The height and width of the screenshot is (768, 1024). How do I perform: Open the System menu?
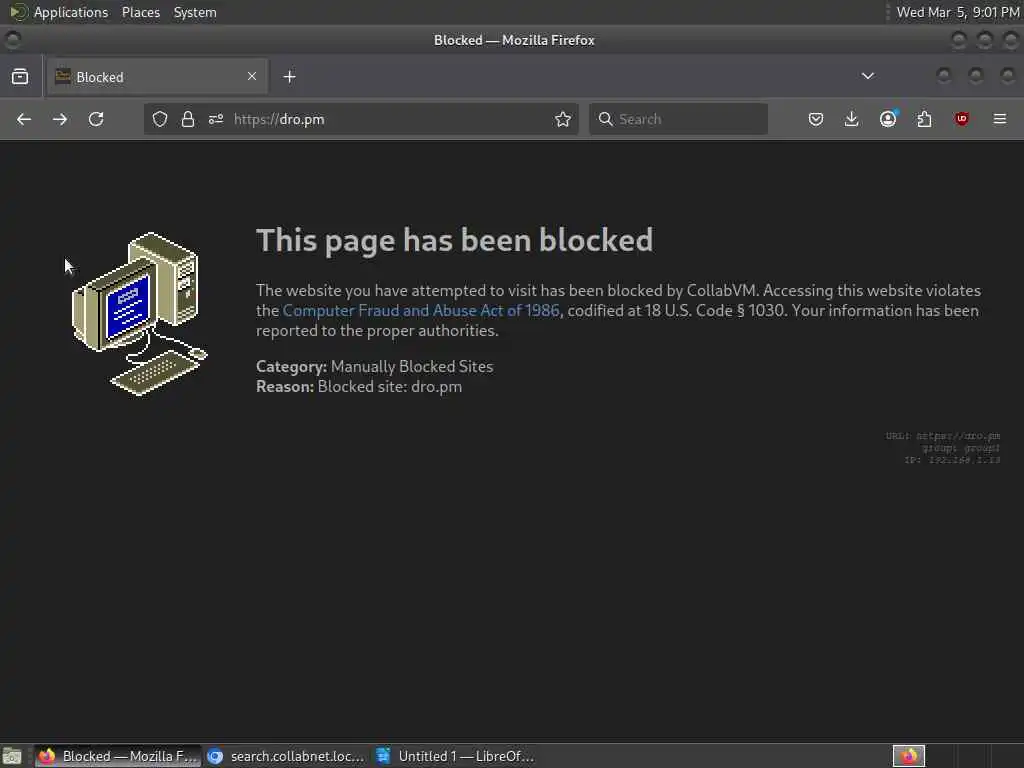(x=195, y=12)
